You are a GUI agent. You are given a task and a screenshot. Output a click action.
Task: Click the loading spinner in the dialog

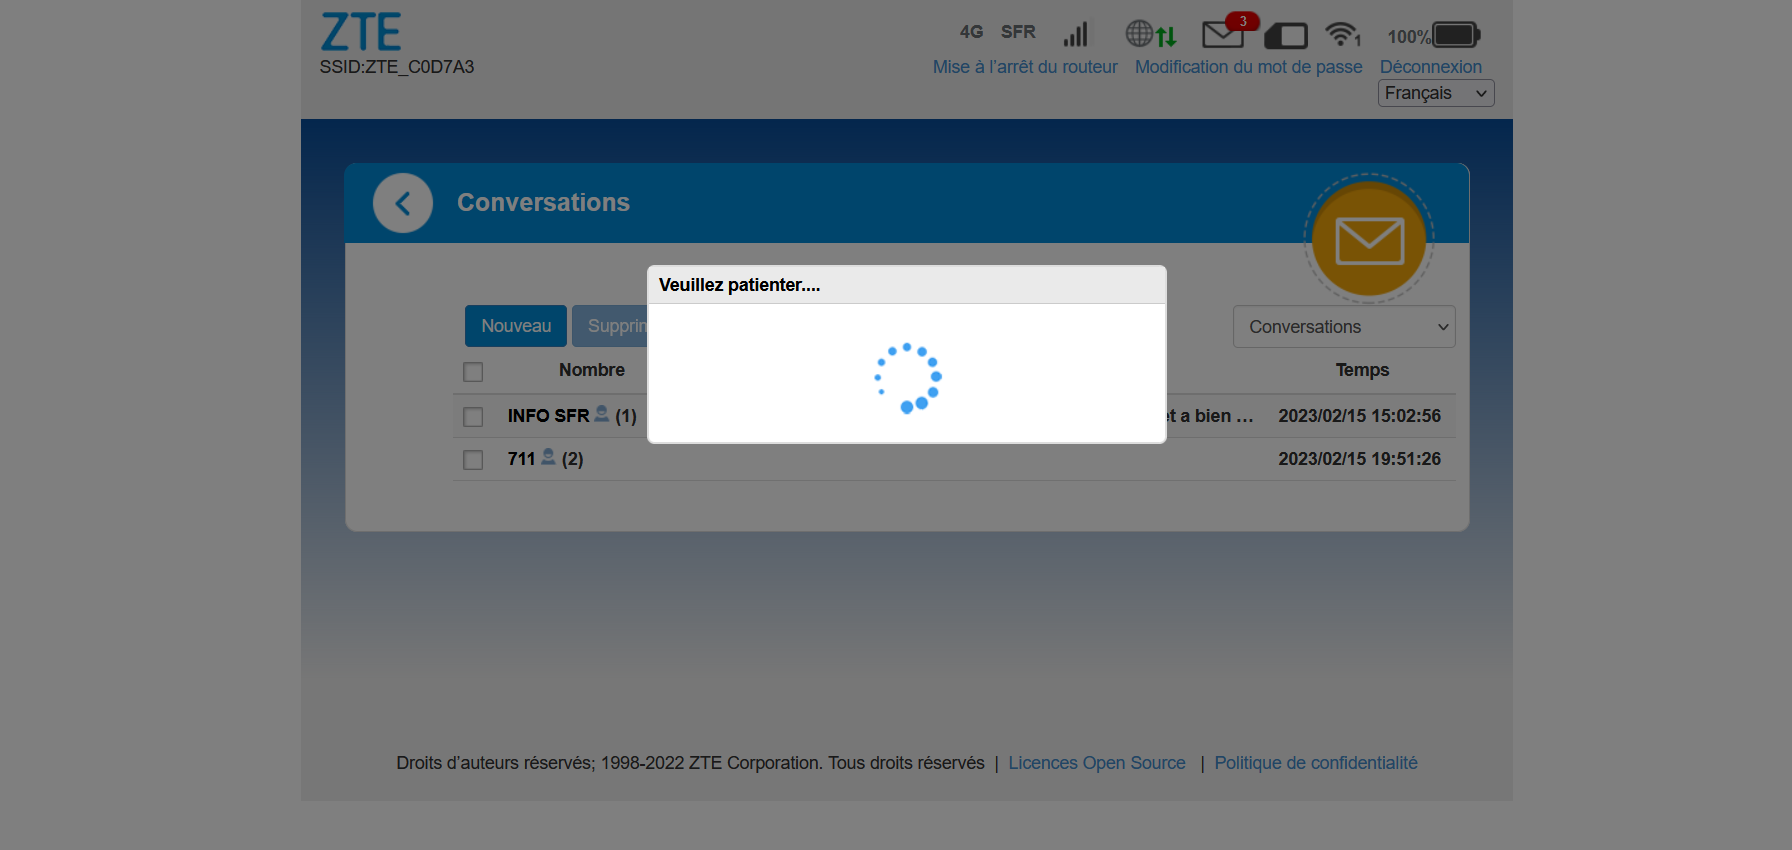[x=908, y=378]
